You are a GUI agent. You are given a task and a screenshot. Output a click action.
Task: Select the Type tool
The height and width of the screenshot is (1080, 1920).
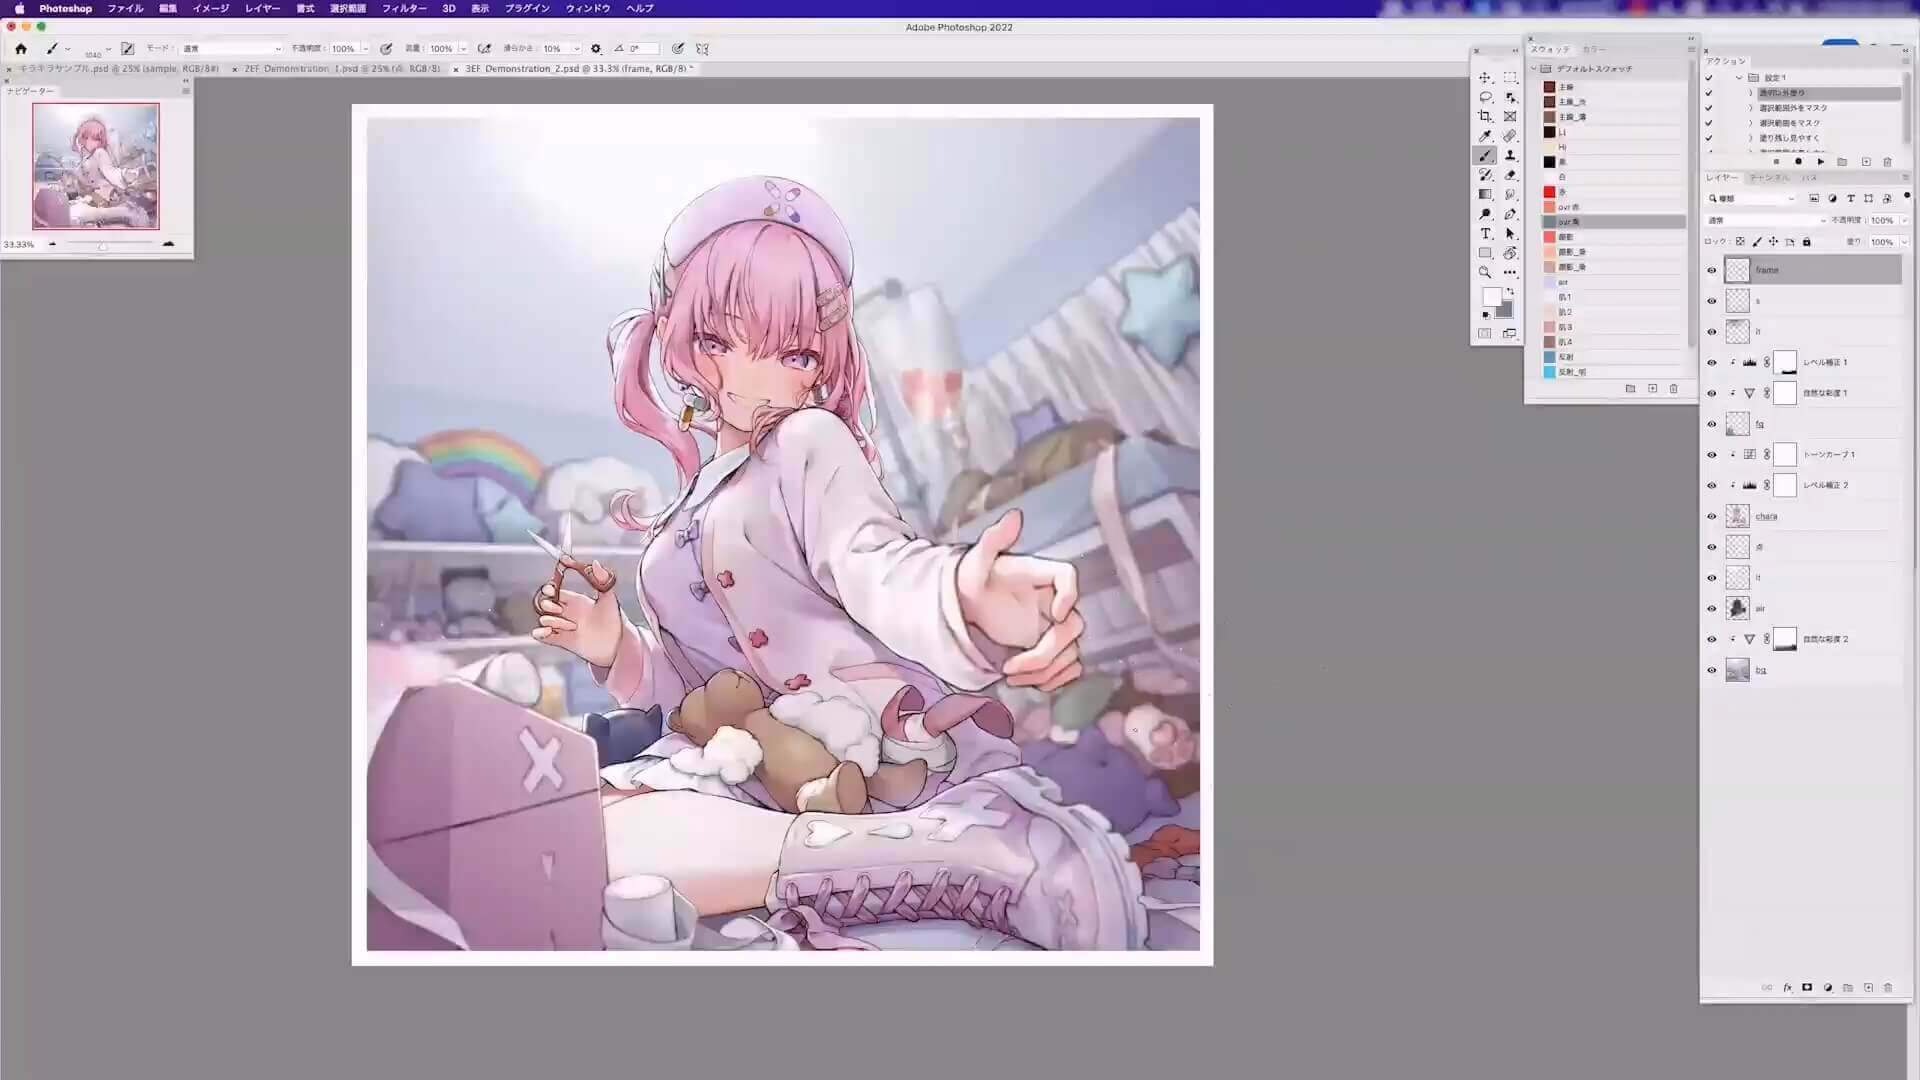[x=1485, y=234]
